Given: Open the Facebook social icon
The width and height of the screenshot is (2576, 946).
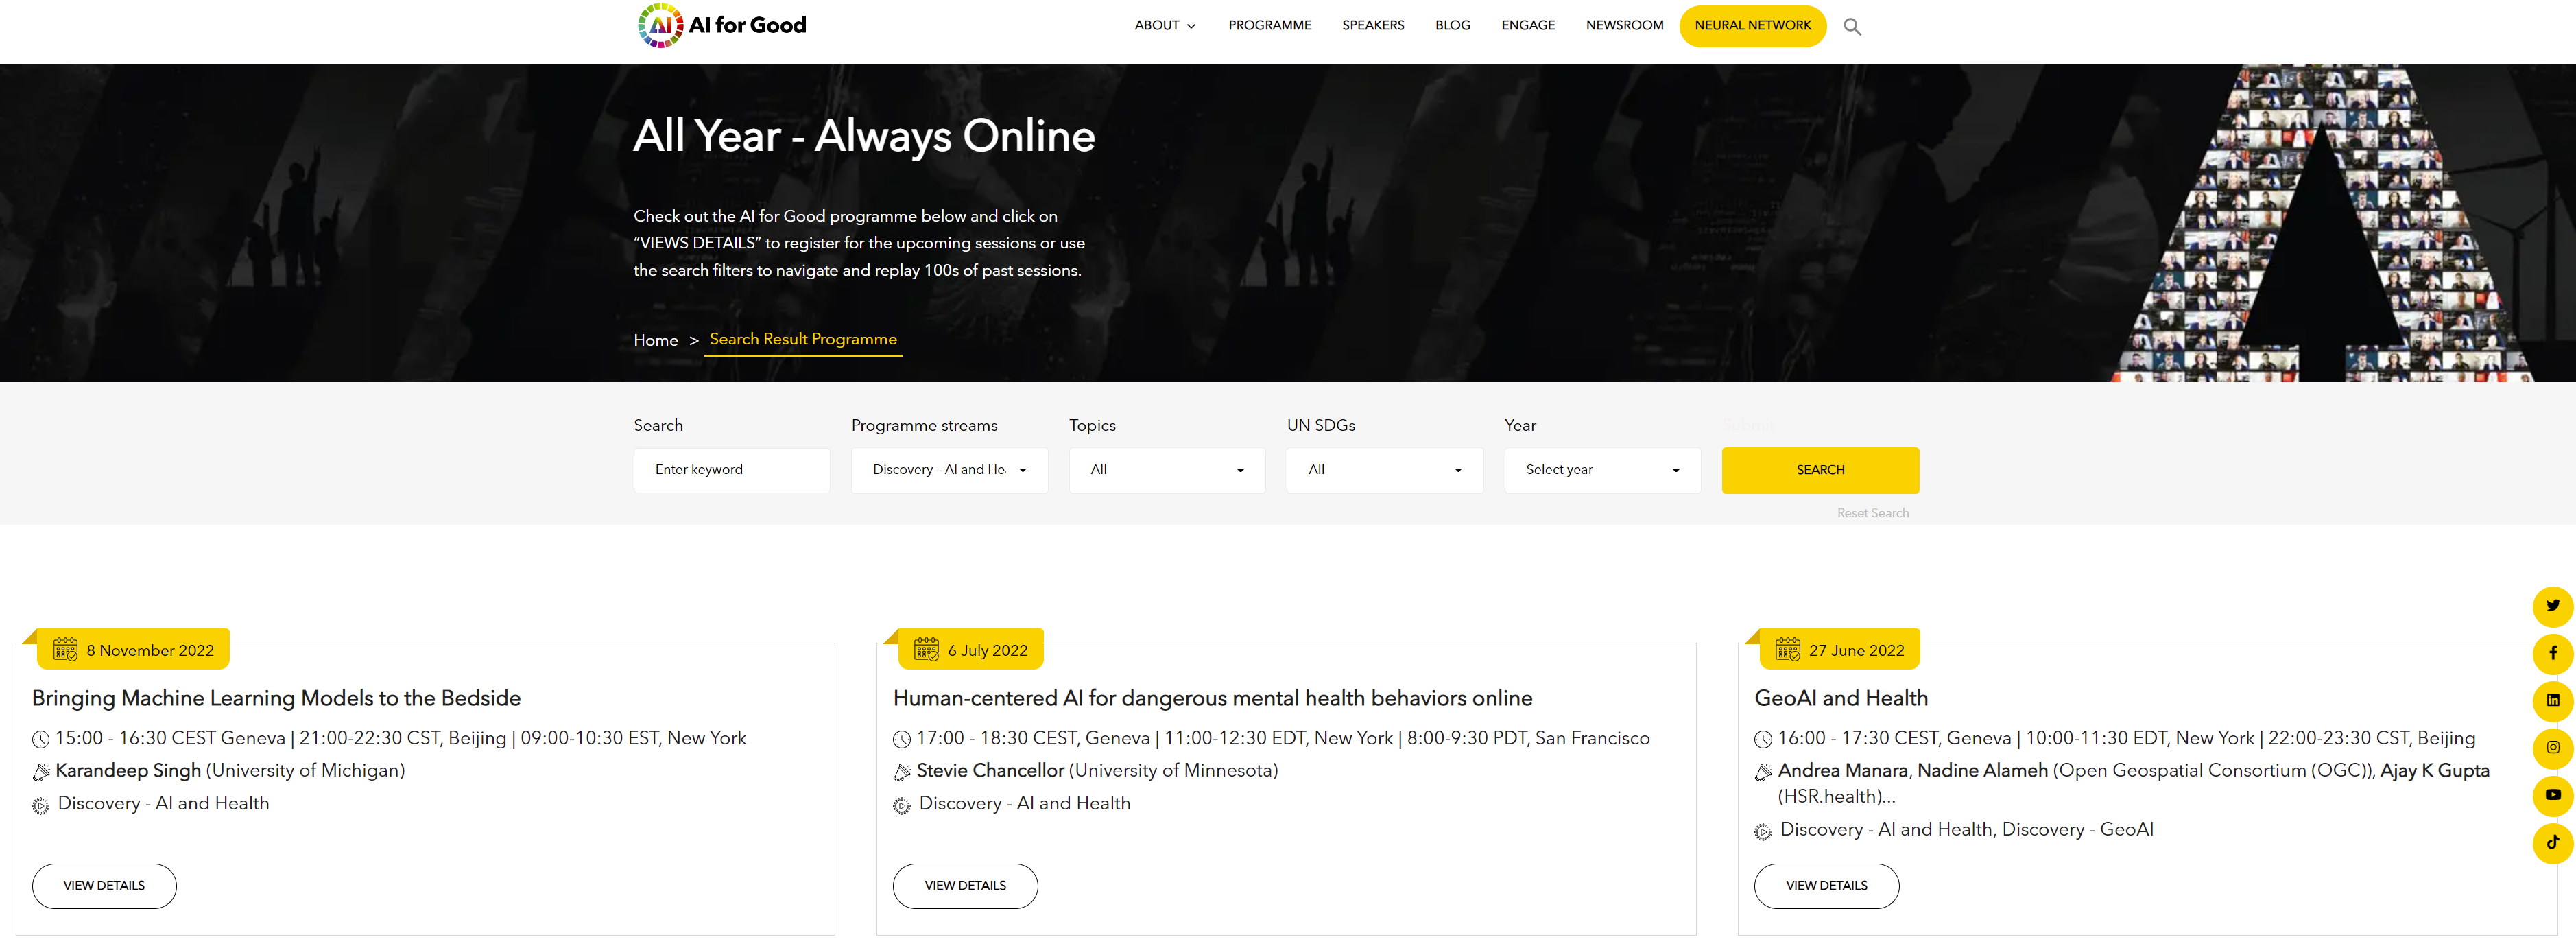Looking at the screenshot, I should point(2552,653).
